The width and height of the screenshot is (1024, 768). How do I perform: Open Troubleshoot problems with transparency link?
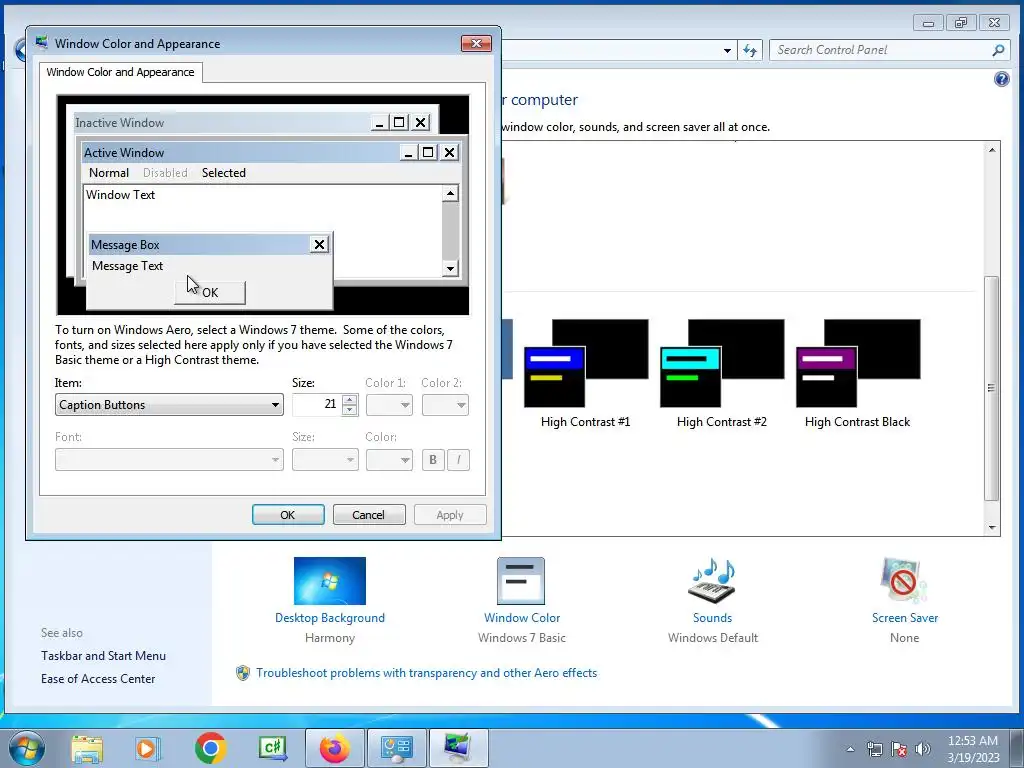click(426, 673)
